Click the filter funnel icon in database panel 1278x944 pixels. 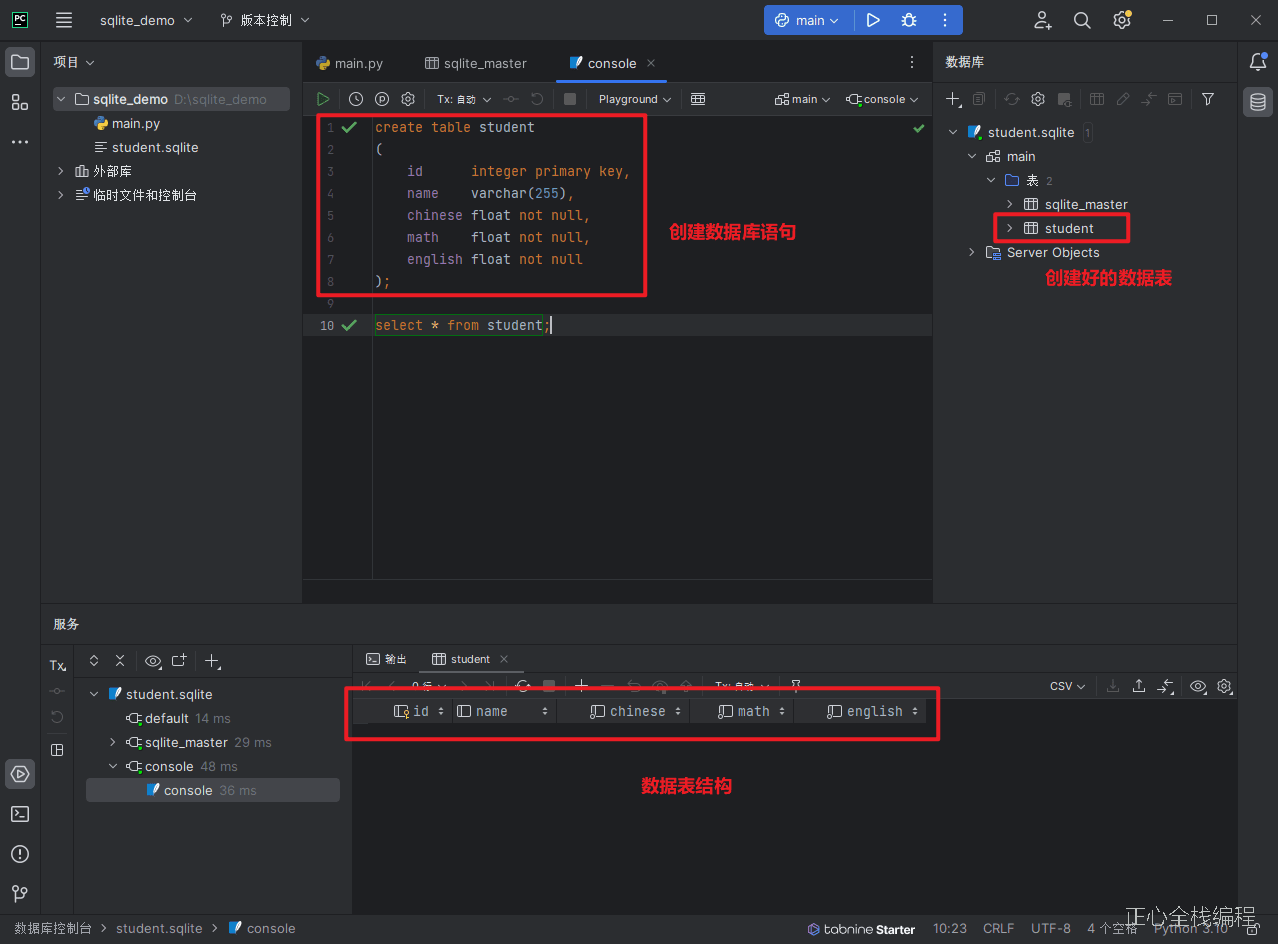(1208, 99)
